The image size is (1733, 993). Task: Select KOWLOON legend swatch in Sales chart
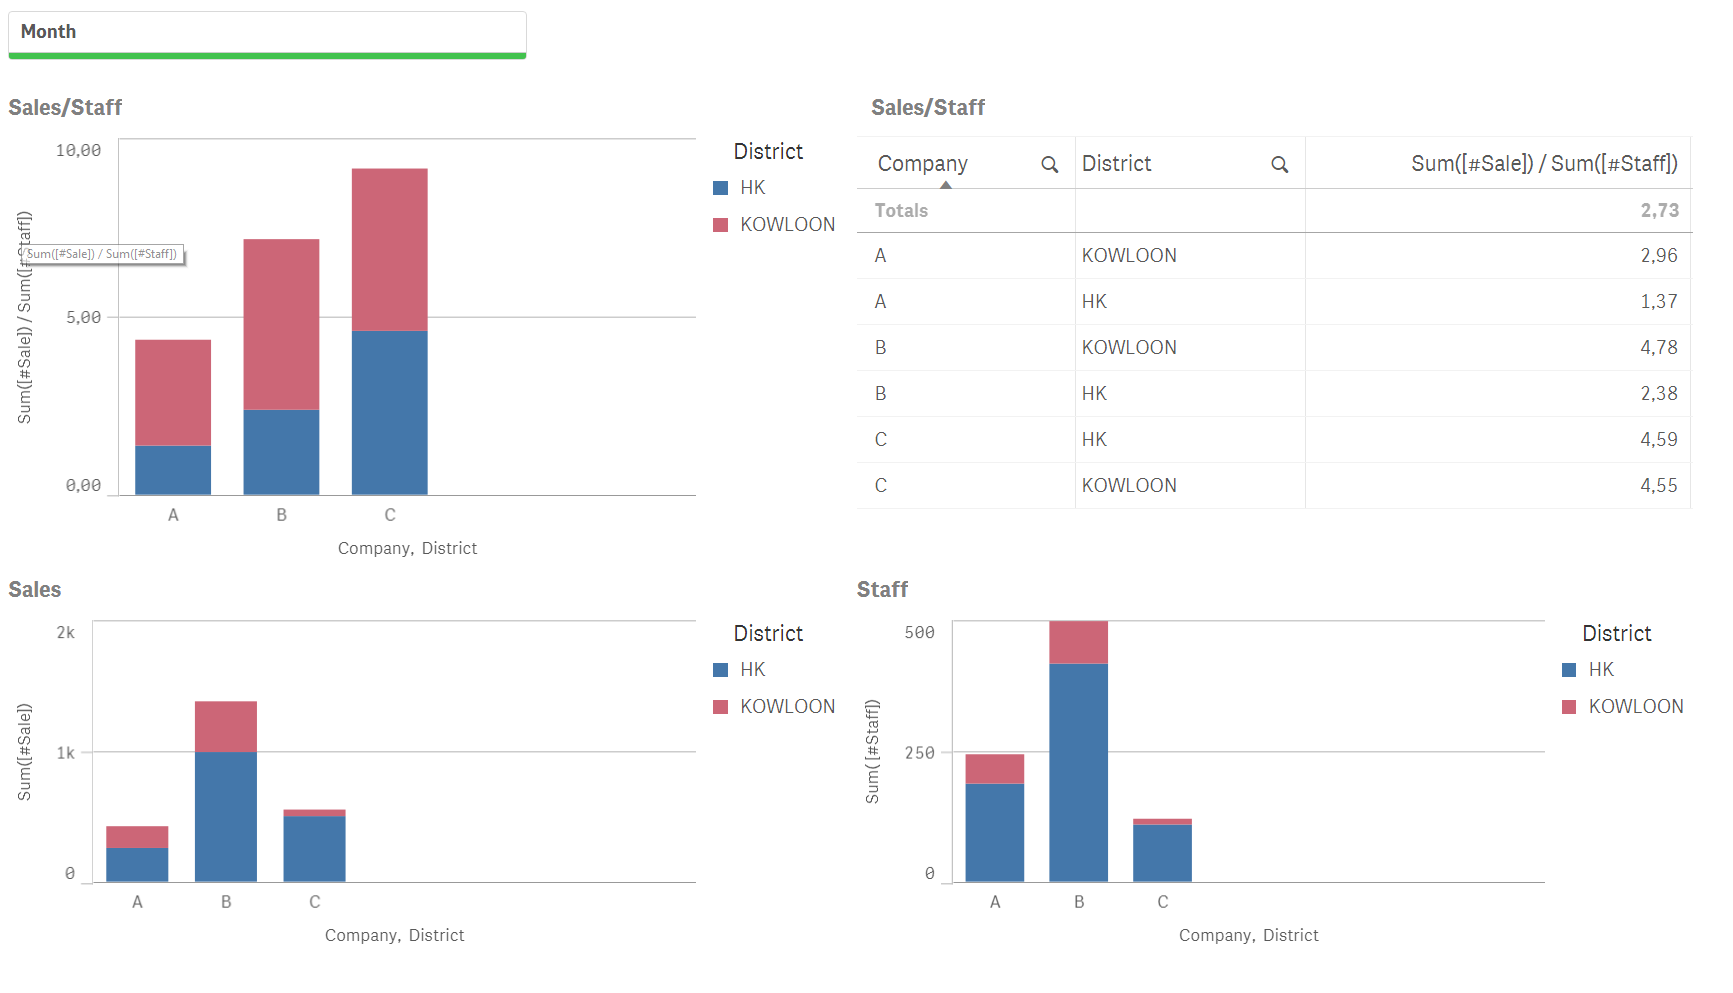pyautogui.click(x=720, y=707)
